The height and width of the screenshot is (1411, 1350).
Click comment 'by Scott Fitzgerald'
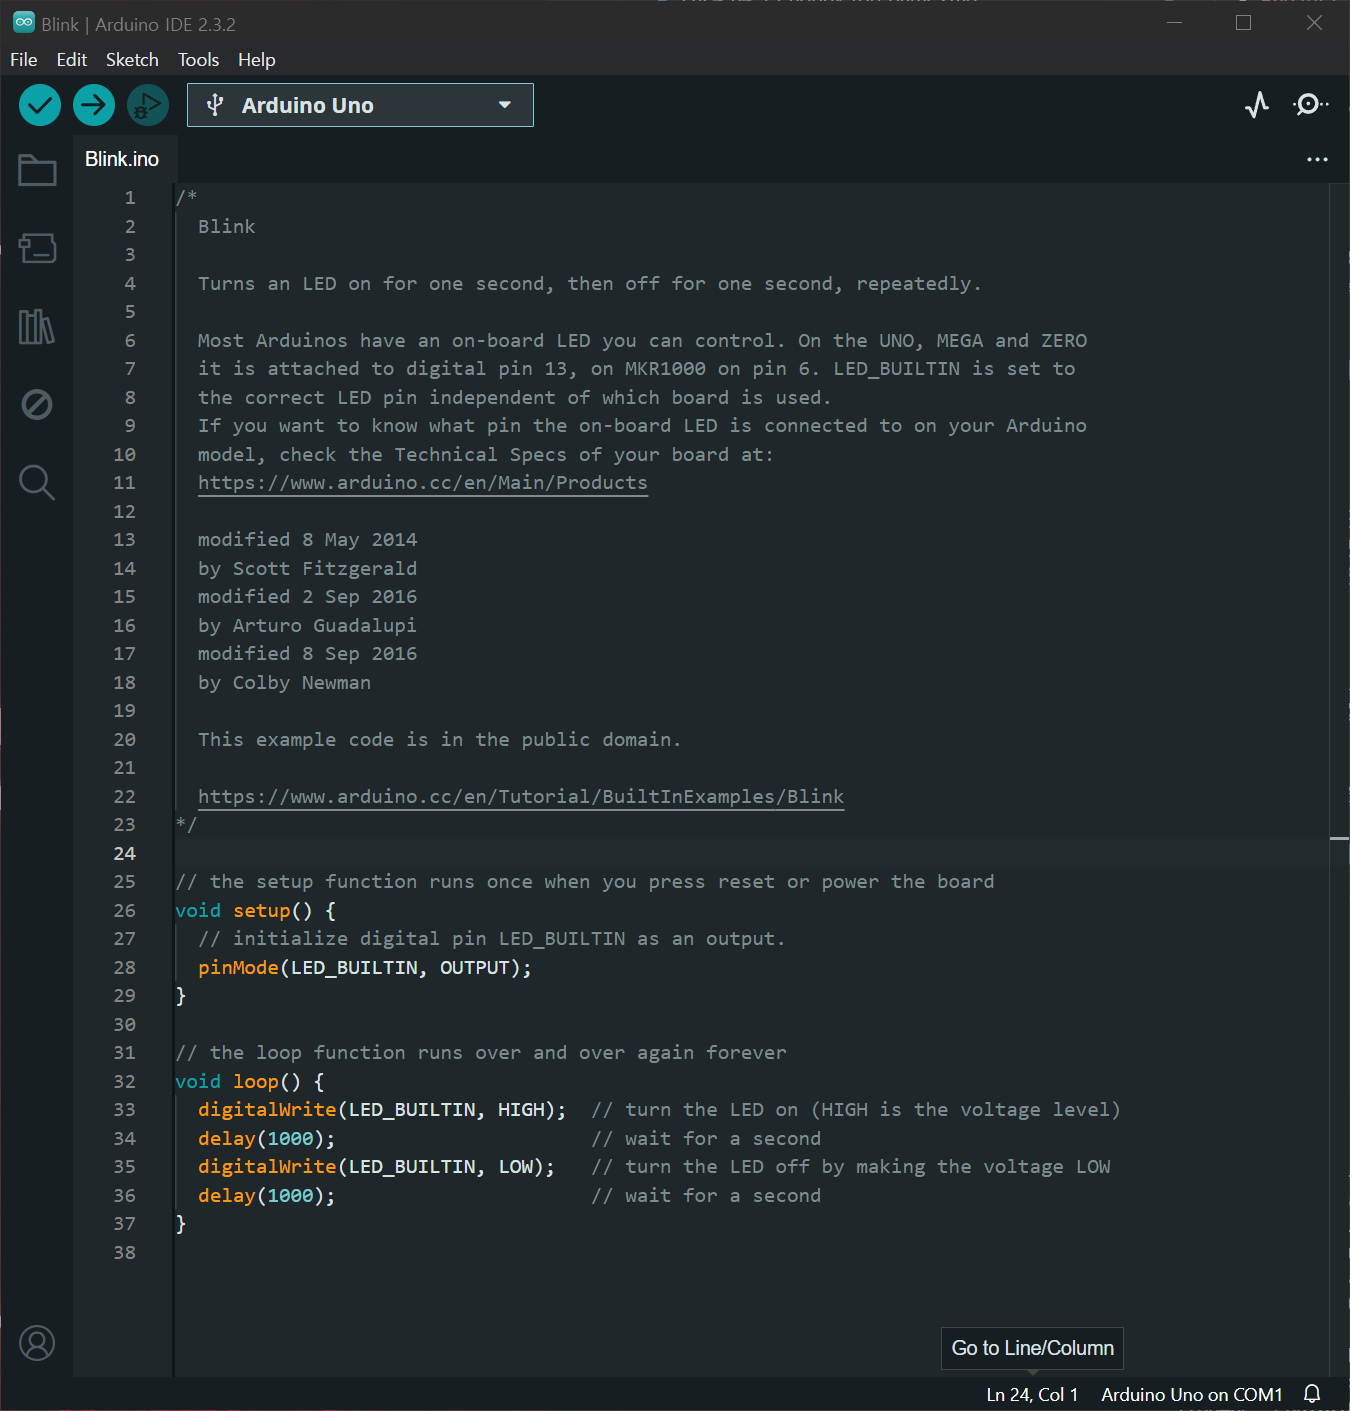307,568
